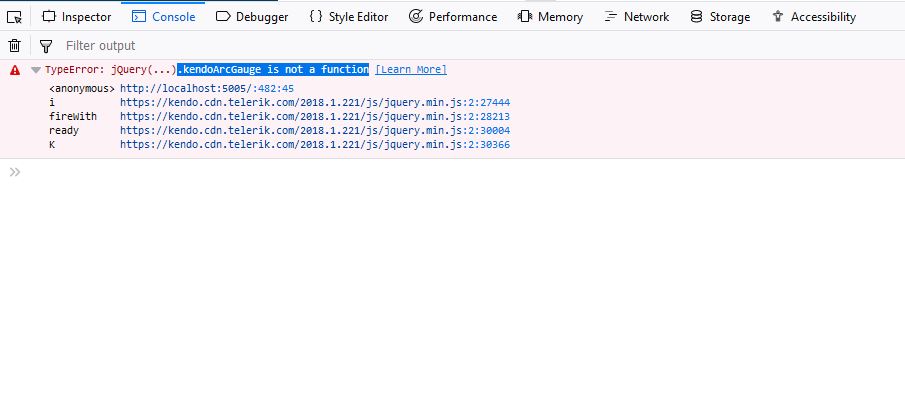905x394 pixels.
Task: Click the K stack frame name
Action: click(52, 144)
